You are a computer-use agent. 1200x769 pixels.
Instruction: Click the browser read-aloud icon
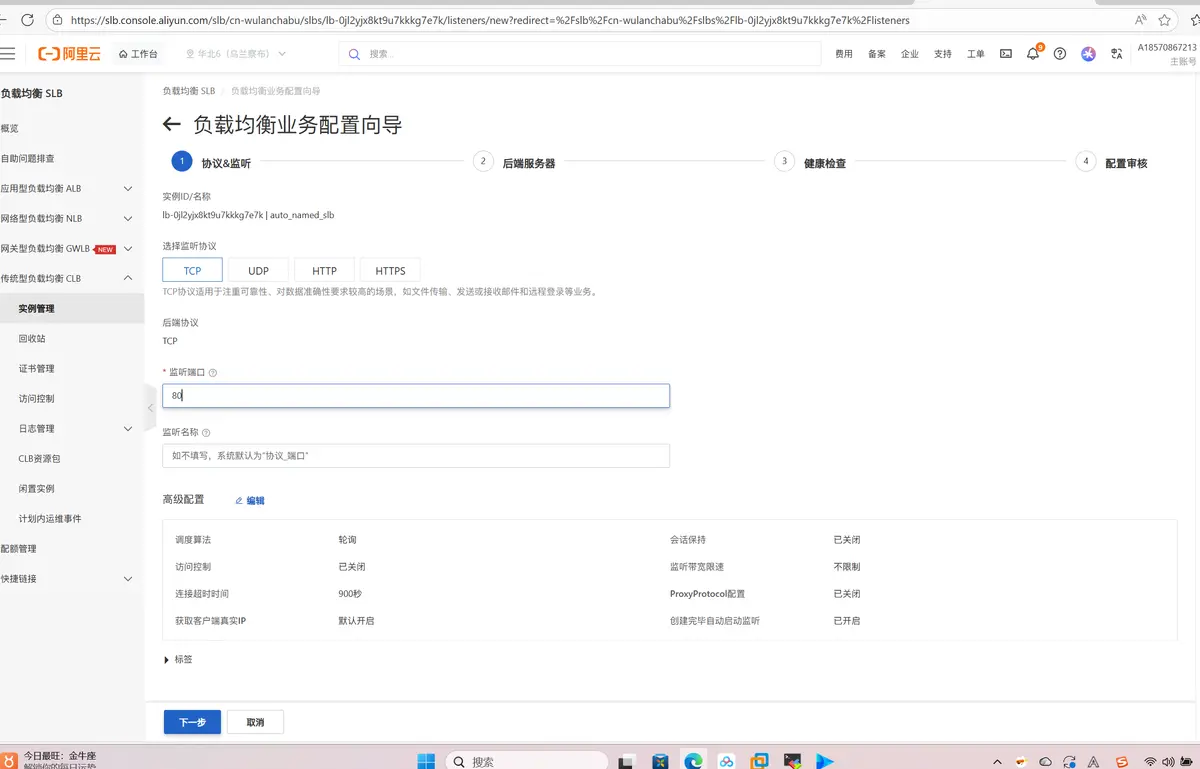coord(1141,19)
